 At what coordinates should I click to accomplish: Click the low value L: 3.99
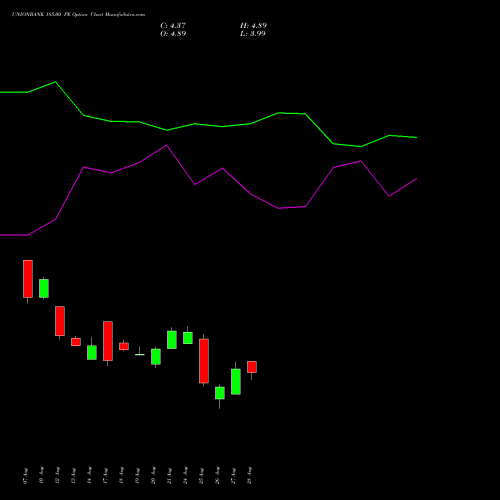coord(253,34)
